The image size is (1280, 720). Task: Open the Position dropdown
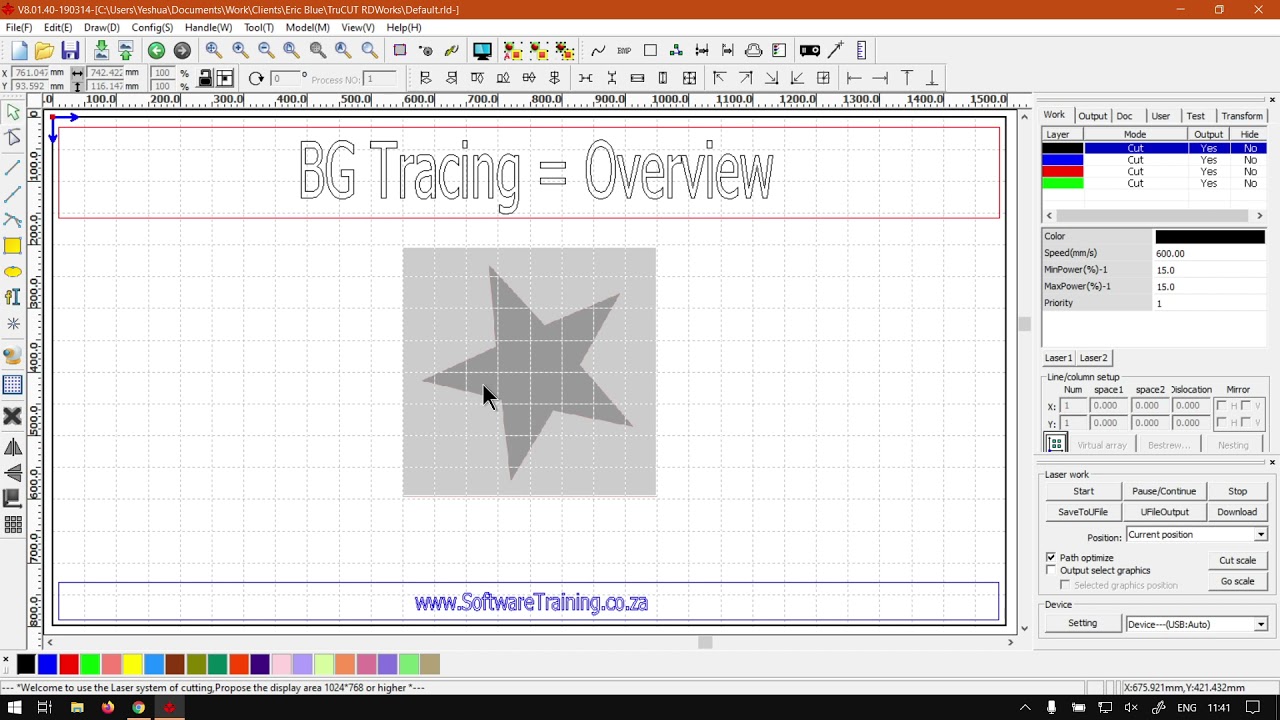coord(1197,535)
